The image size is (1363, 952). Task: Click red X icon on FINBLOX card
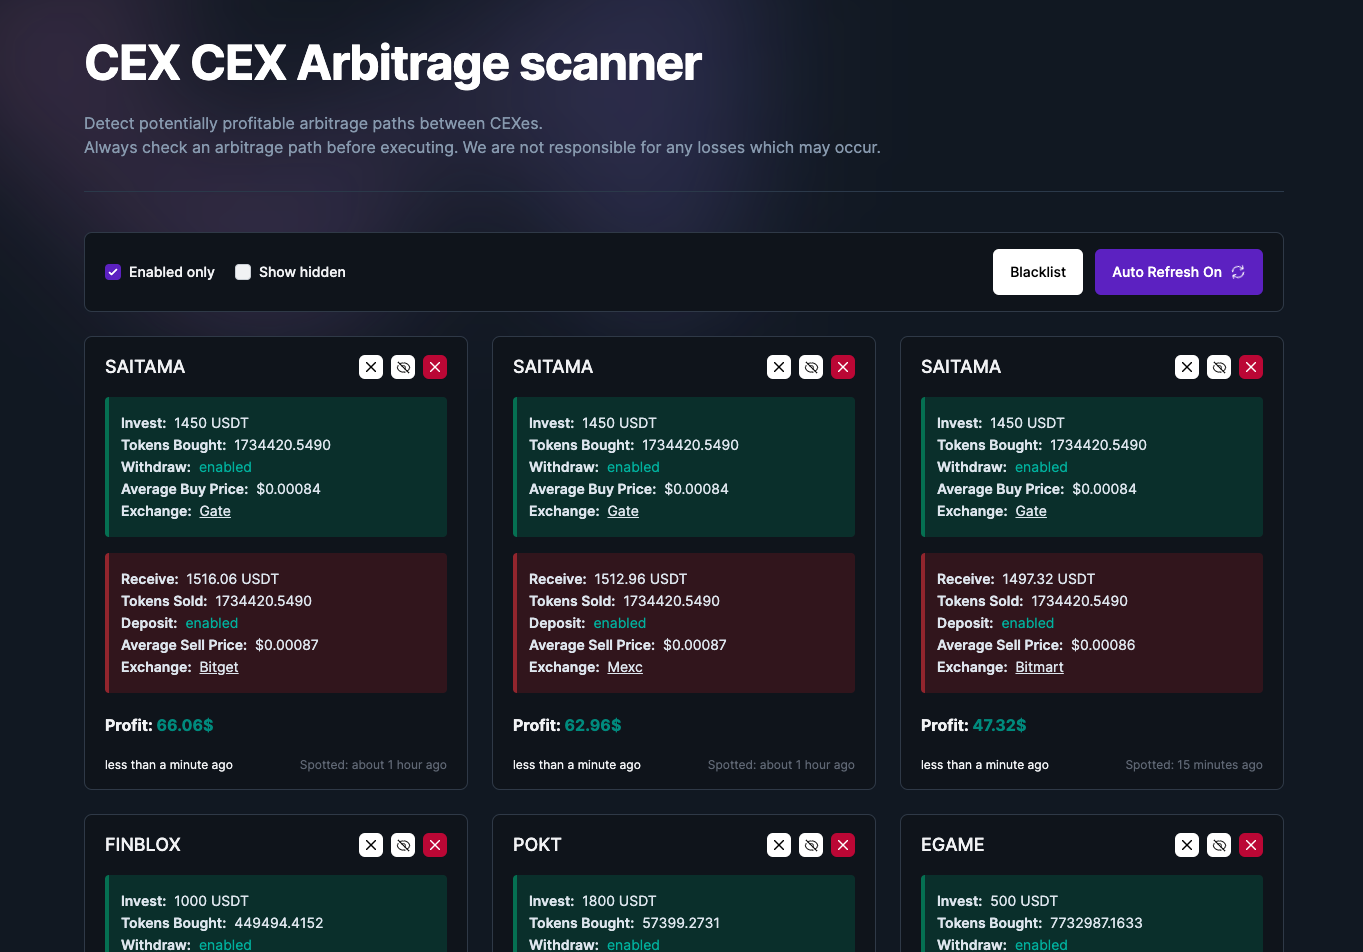[435, 845]
